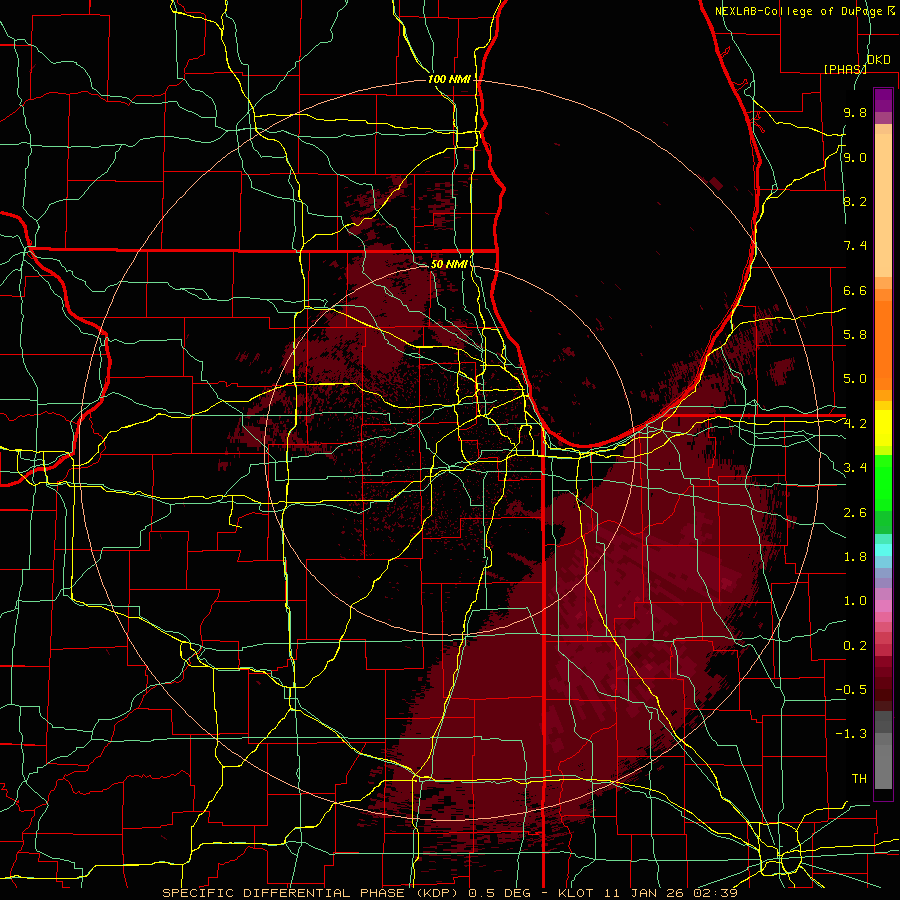Click the 7.4 color scale value

coord(855,246)
